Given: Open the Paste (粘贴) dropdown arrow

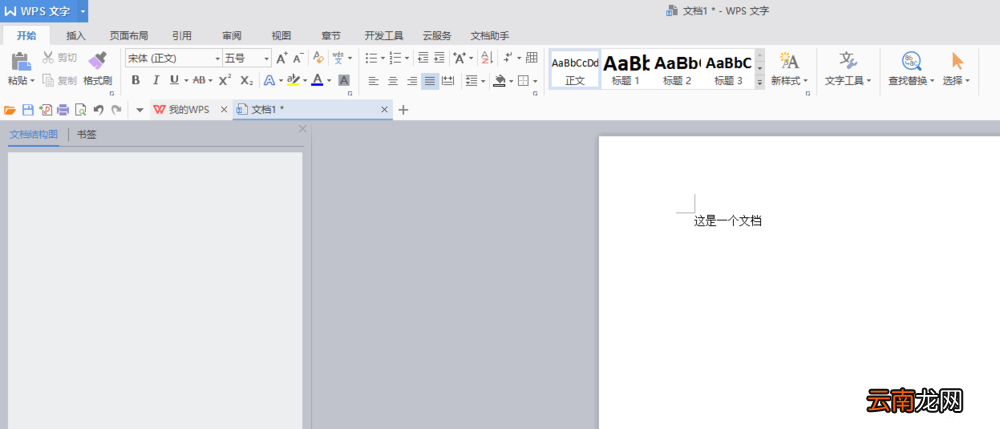Looking at the screenshot, I should point(32,81).
